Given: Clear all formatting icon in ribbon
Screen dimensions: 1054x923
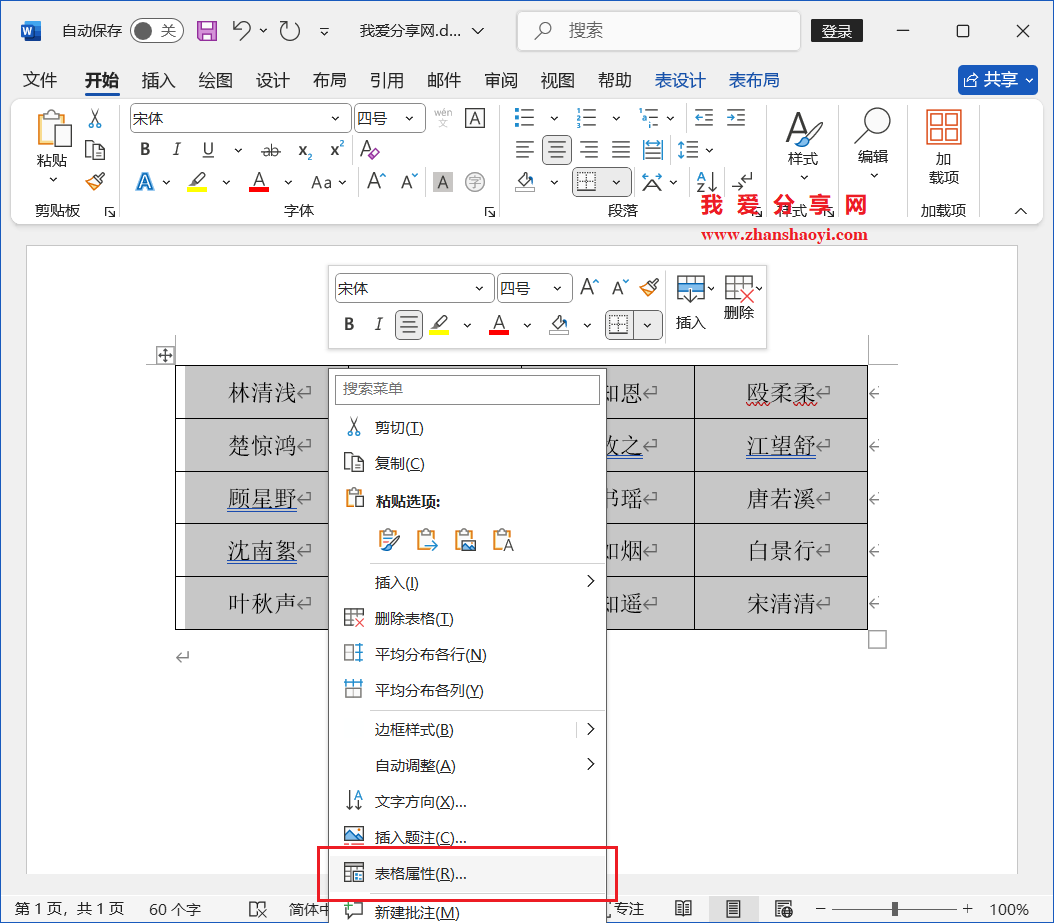Looking at the screenshot, I should click(x=369, y=149).
